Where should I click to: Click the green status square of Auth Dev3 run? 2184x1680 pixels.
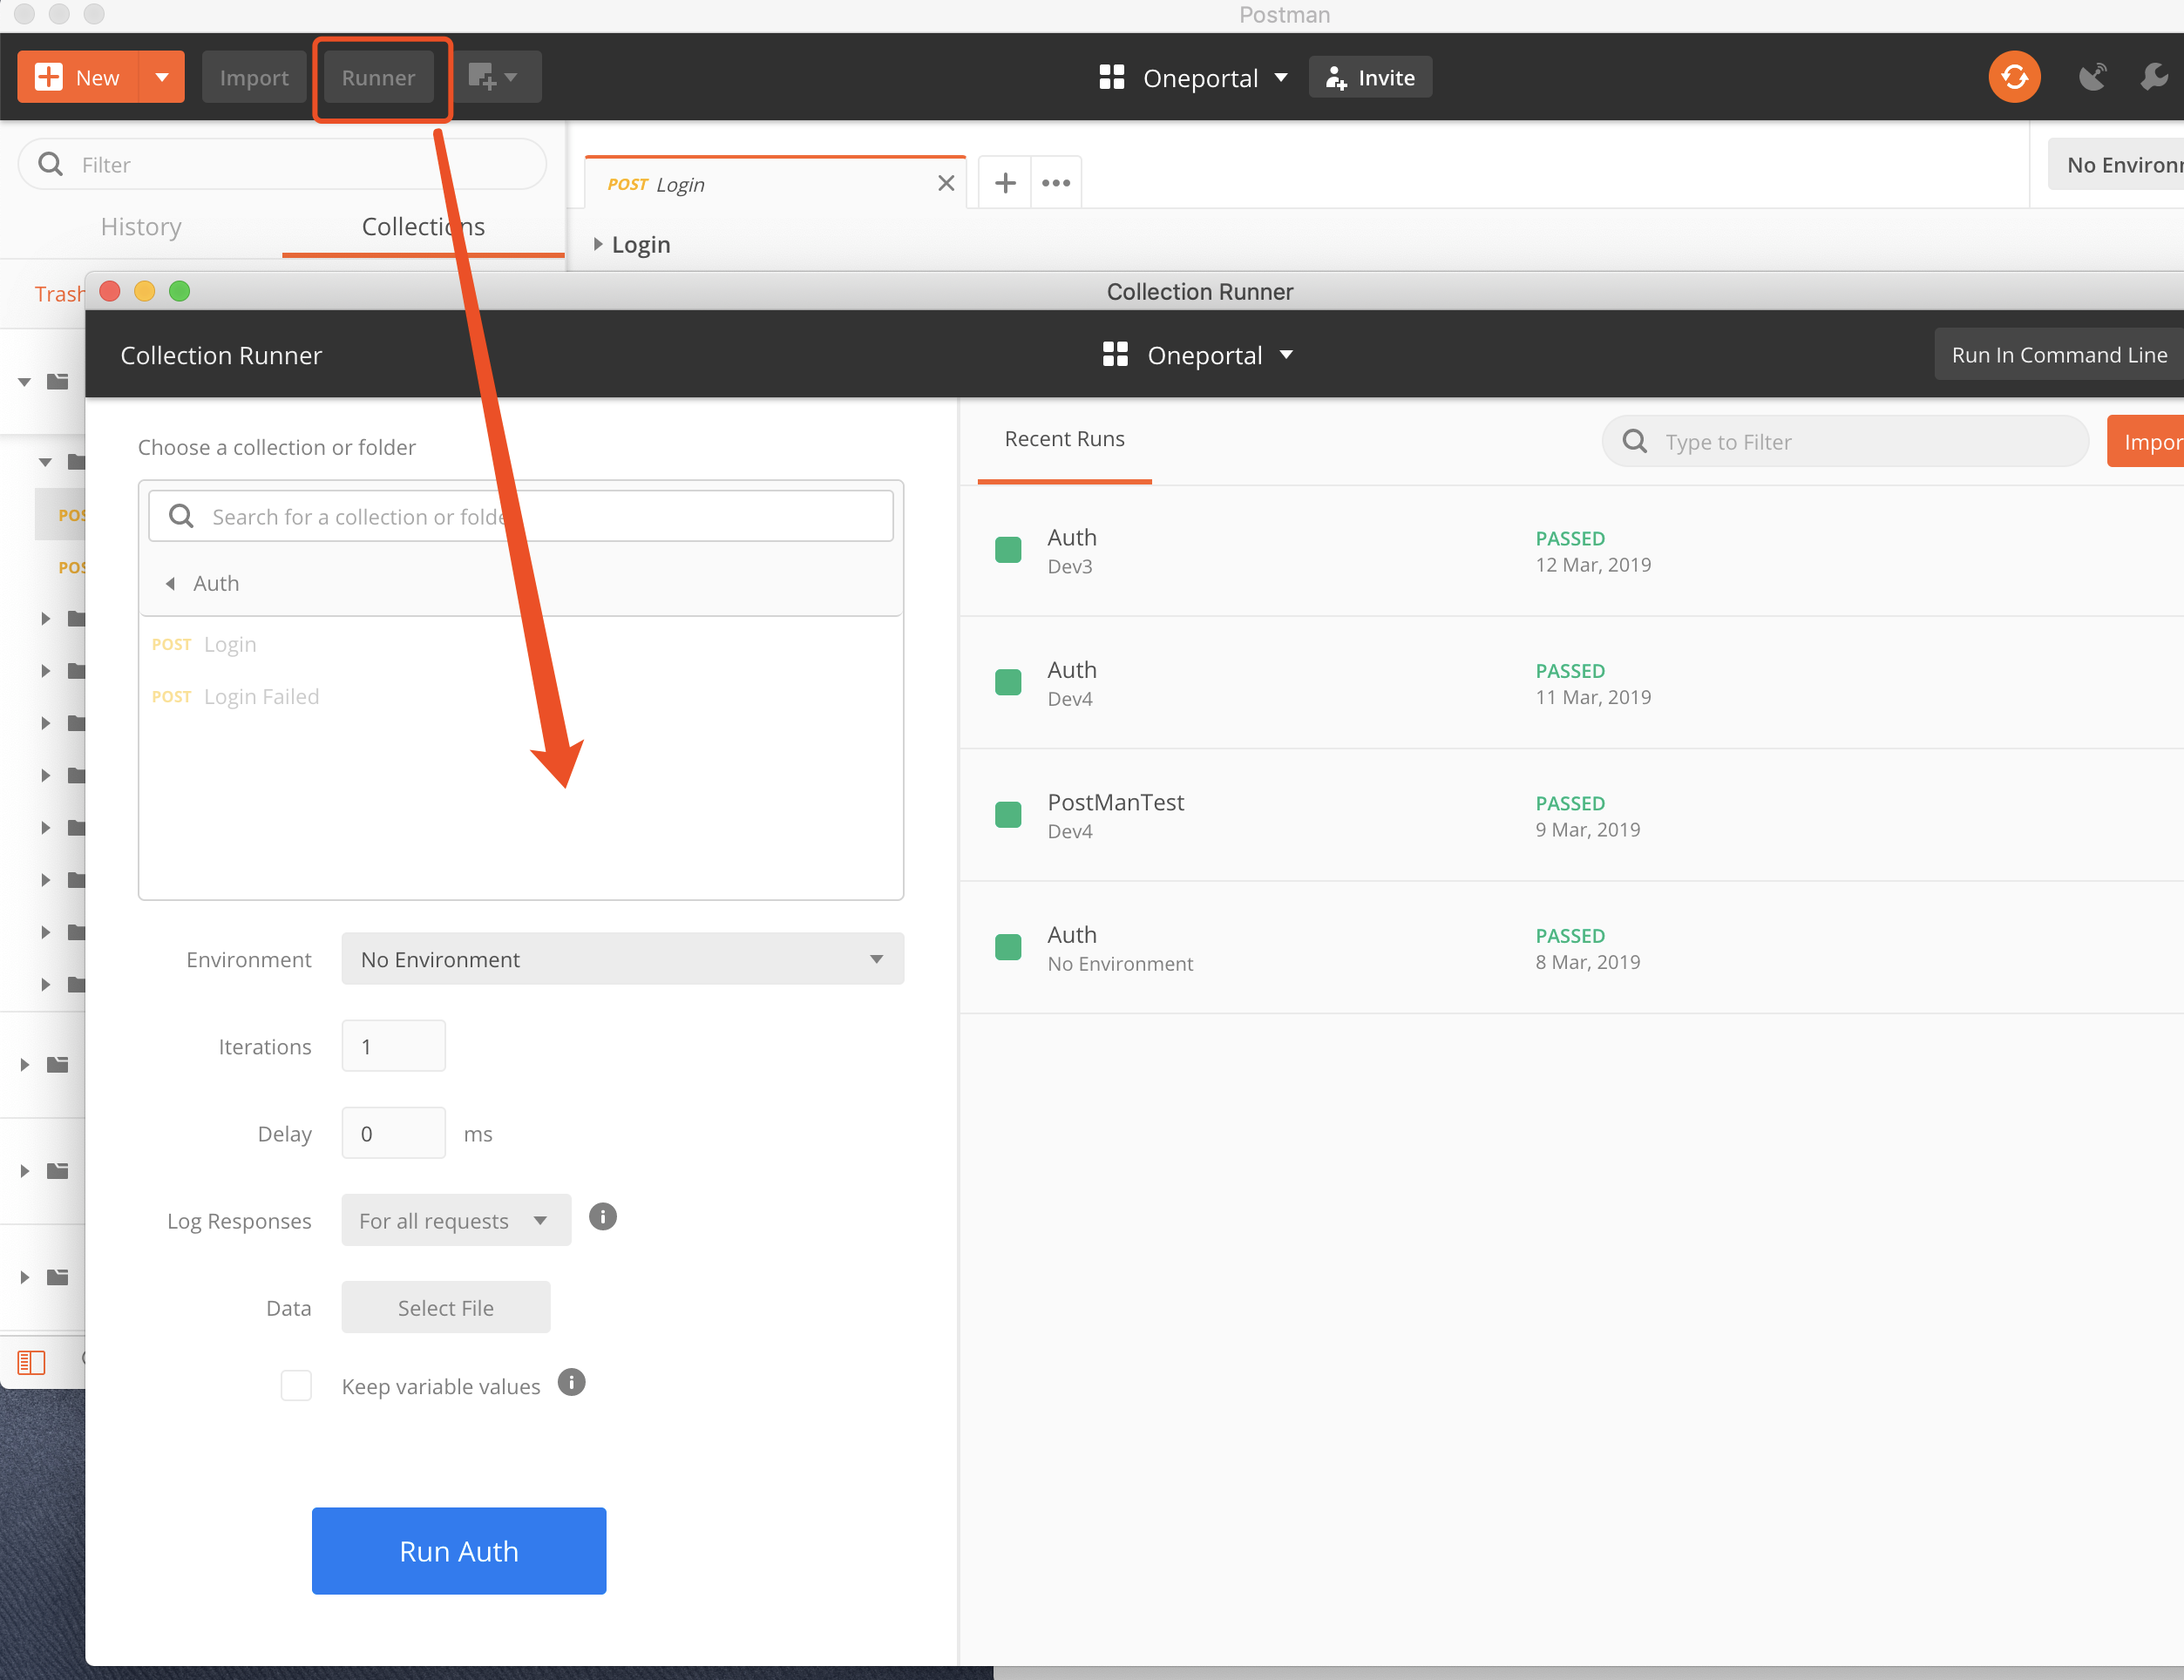[x=1008, y=550]
